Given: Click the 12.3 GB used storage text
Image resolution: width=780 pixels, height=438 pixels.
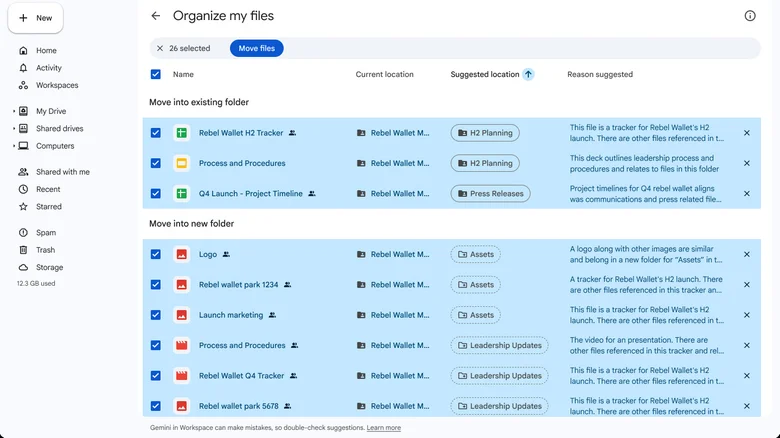Looking at the screenshot, I should click(36, 283).
